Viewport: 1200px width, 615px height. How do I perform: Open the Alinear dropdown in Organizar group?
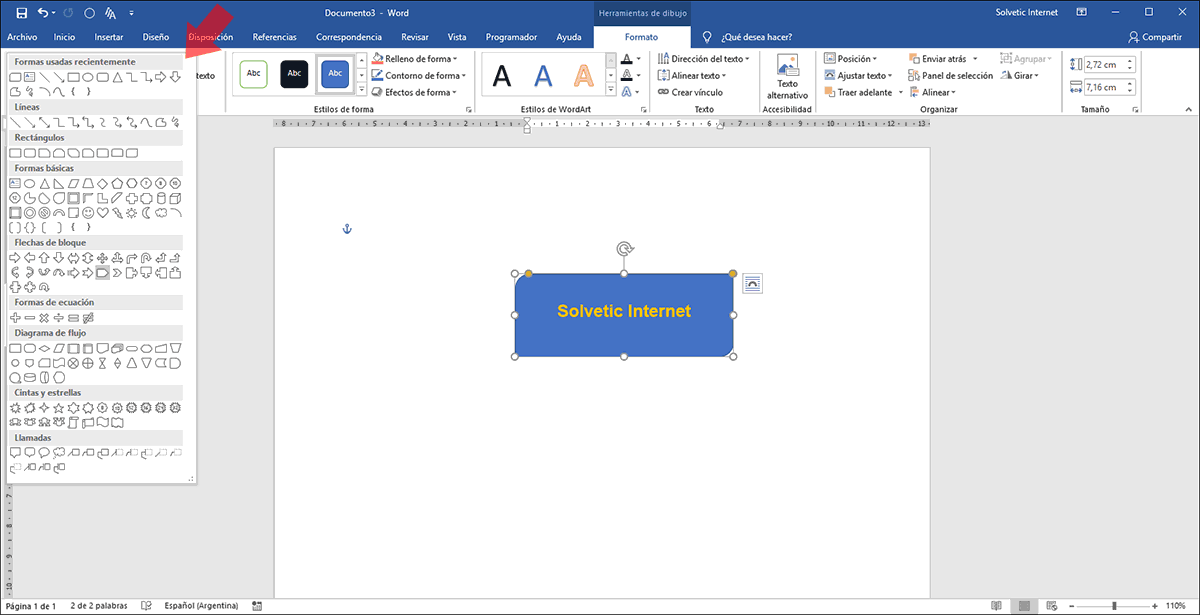point(932,92)
